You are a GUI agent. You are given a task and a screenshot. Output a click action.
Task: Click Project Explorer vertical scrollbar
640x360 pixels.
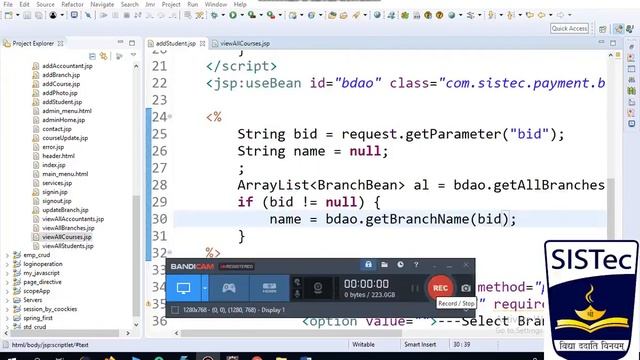[136, 256]
